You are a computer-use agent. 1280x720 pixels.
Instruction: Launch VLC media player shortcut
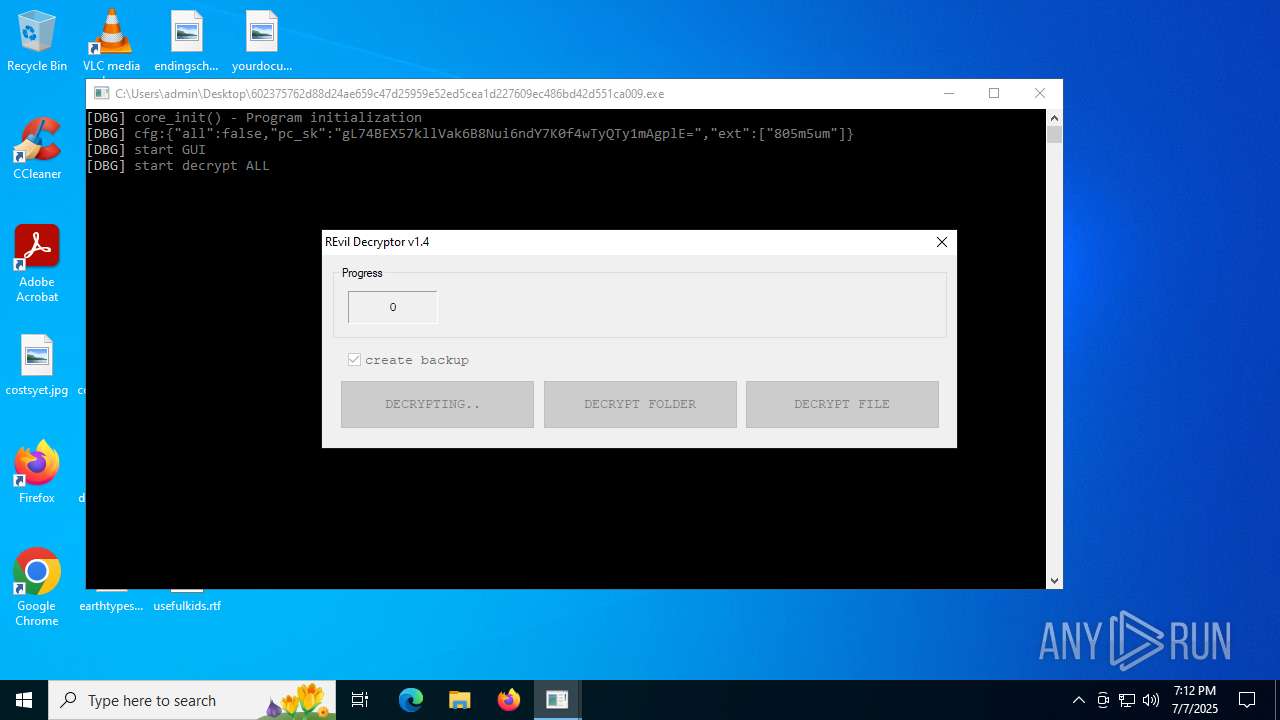pos(111,41)
